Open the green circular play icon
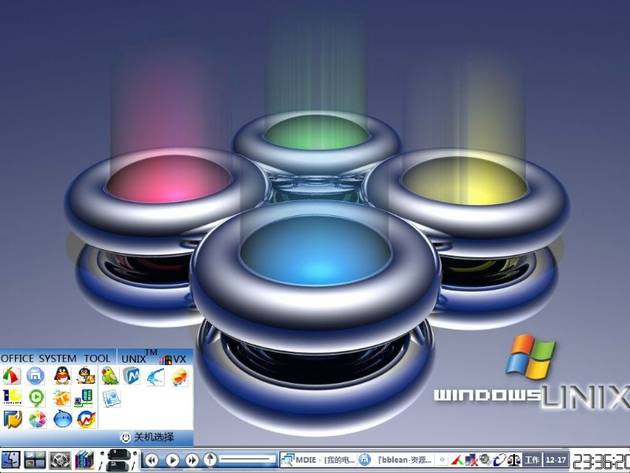This screenshot has height=473, width=630. tap(36, 397)
